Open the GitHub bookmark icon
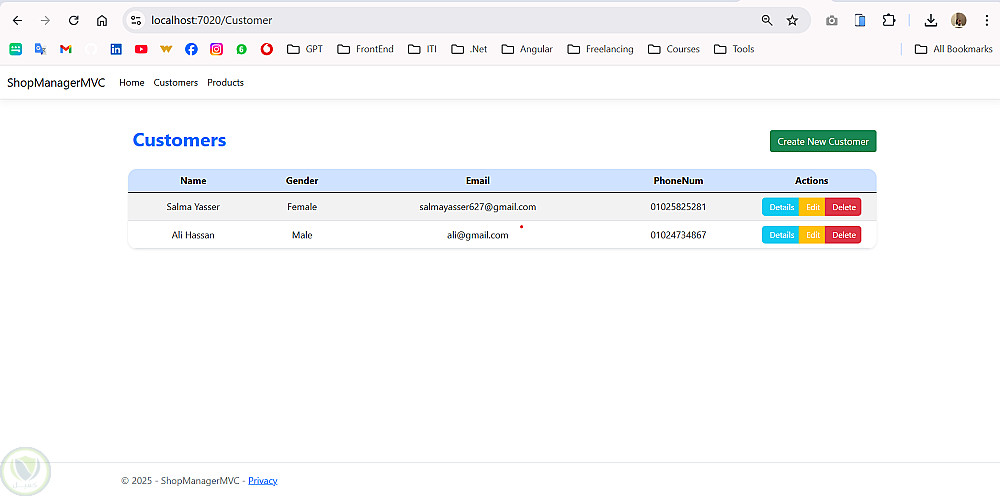Viewport: 1000px width, 496px height. pyautogui.click(x=91, y=49)
